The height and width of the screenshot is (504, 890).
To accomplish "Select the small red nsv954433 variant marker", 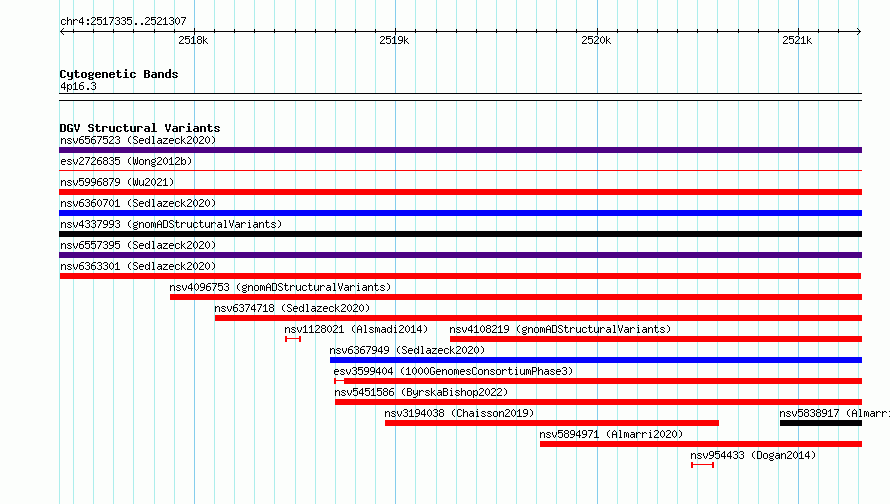I will click(x=702, y=465).
